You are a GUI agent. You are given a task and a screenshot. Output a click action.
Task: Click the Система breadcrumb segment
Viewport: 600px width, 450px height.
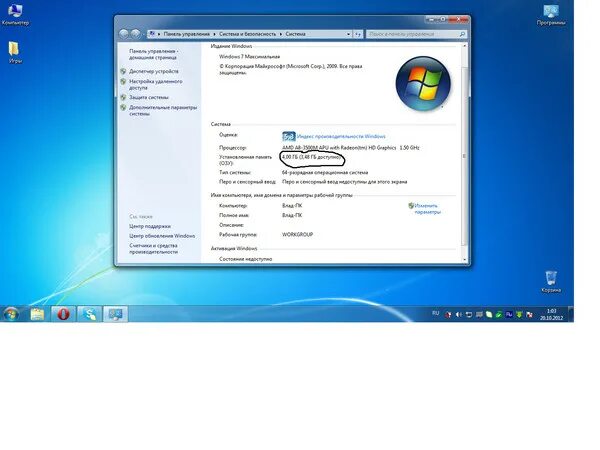295,34
